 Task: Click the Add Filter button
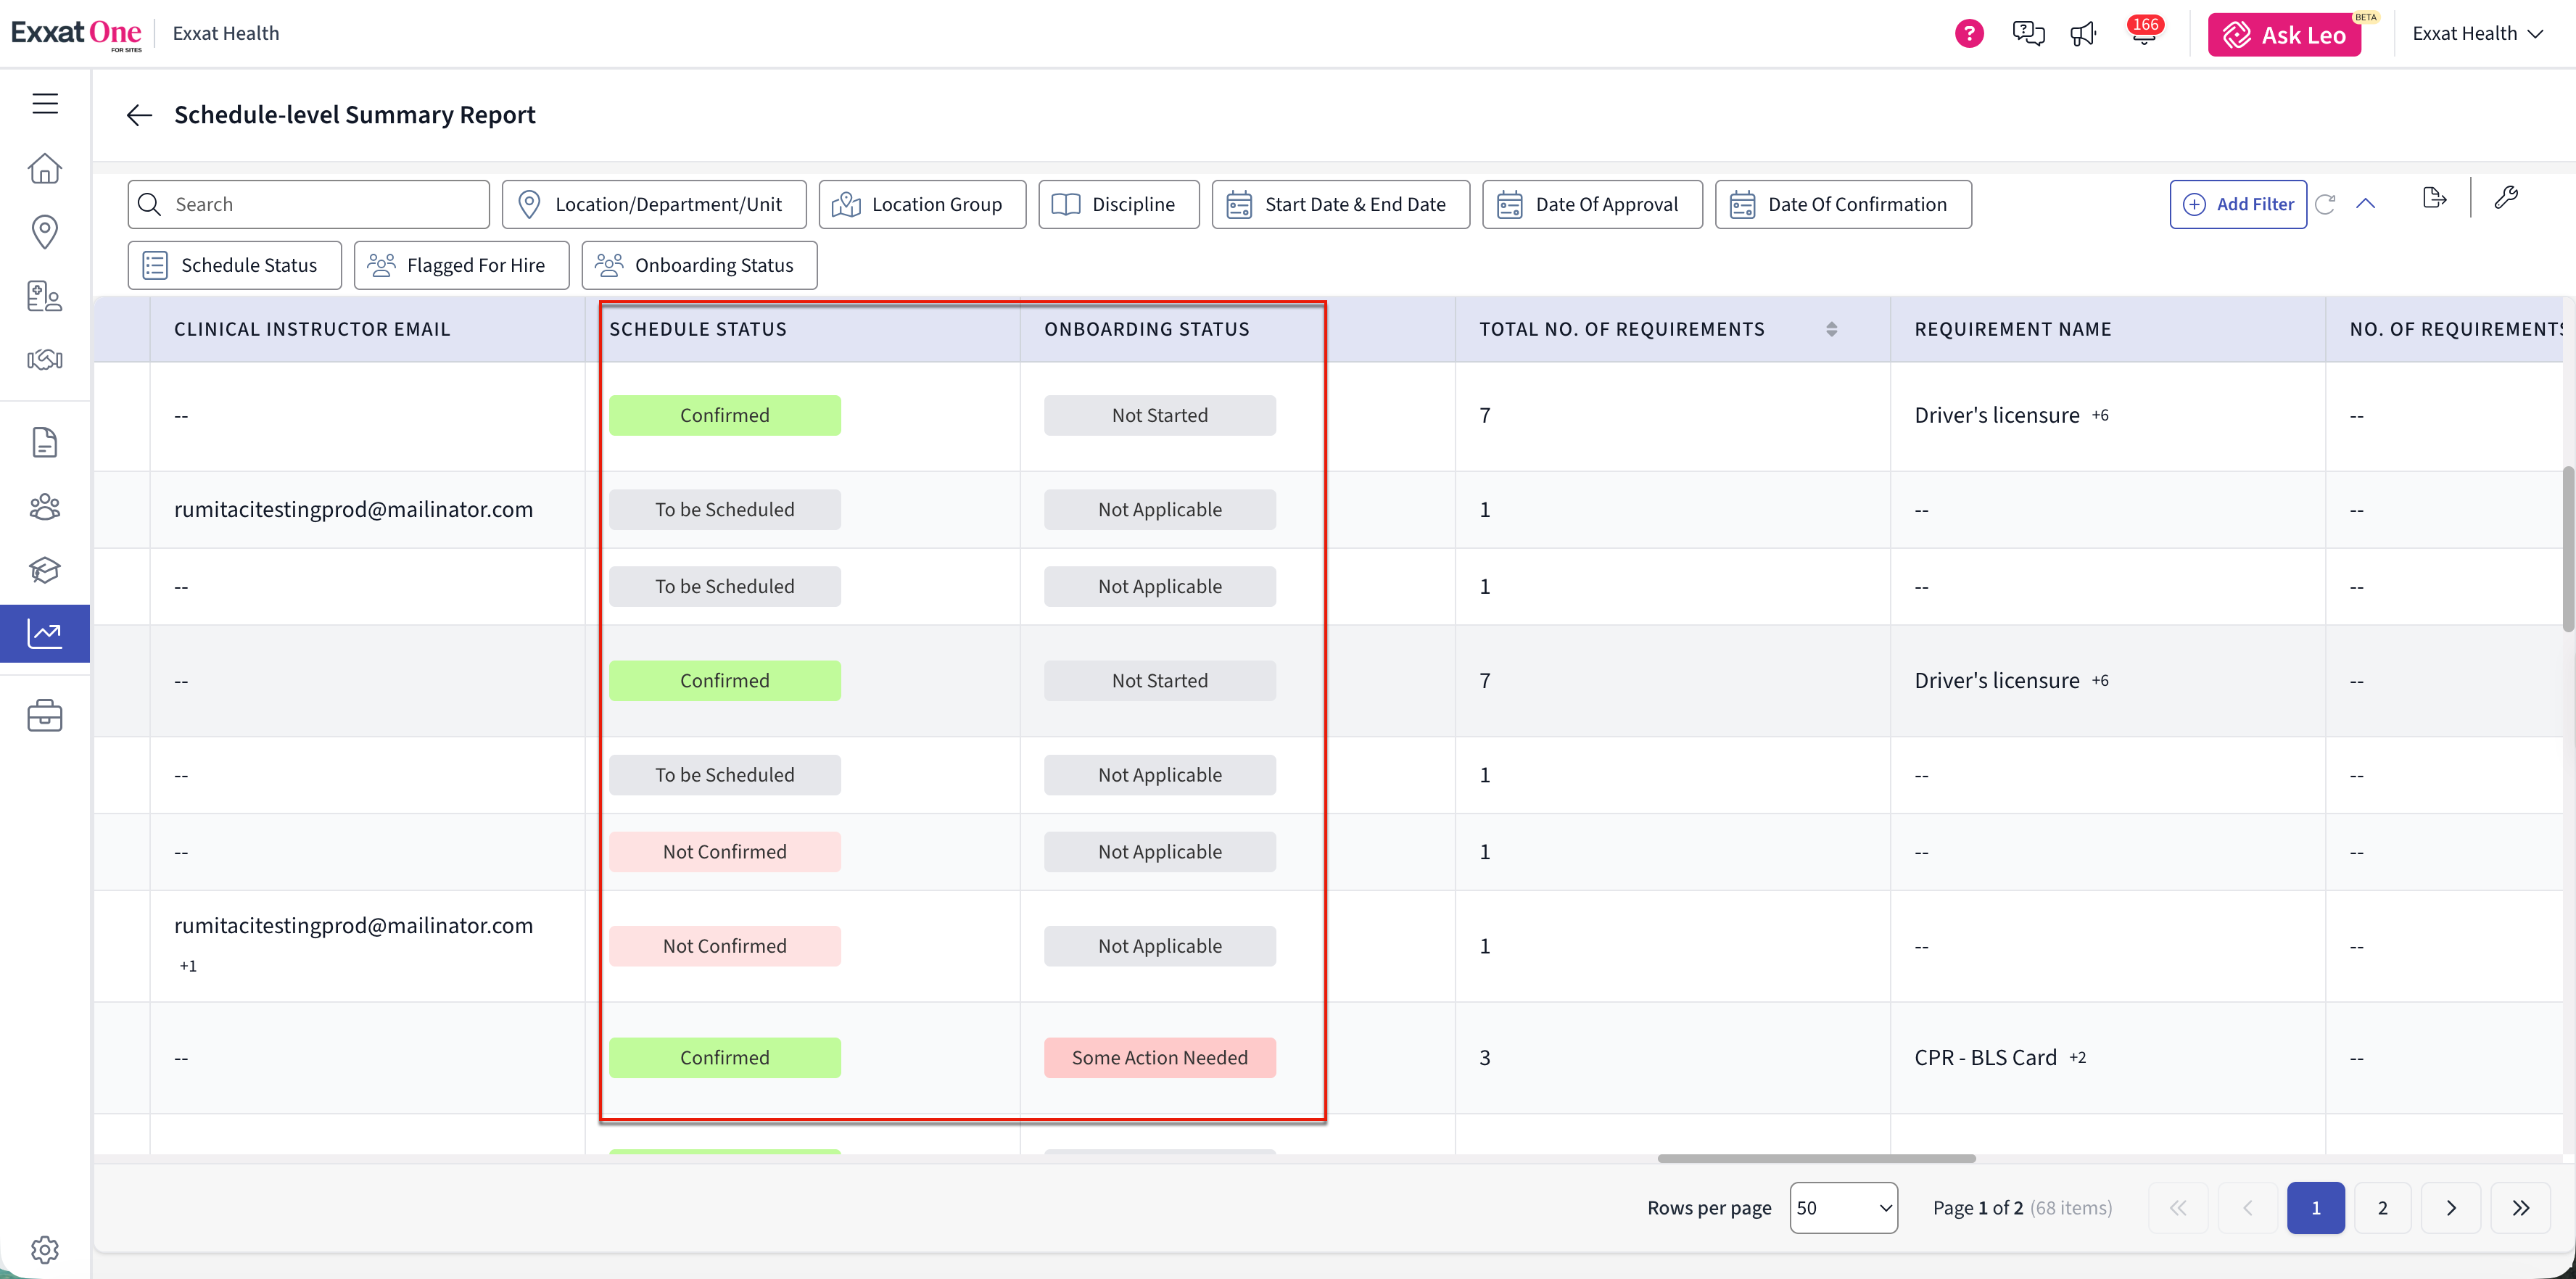coord(2238,204)
